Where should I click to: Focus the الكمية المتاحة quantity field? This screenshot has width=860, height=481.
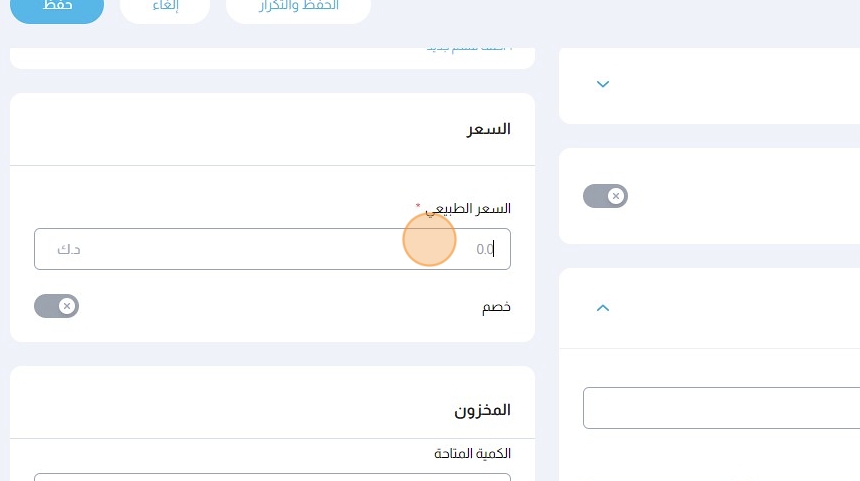(272, 476)
